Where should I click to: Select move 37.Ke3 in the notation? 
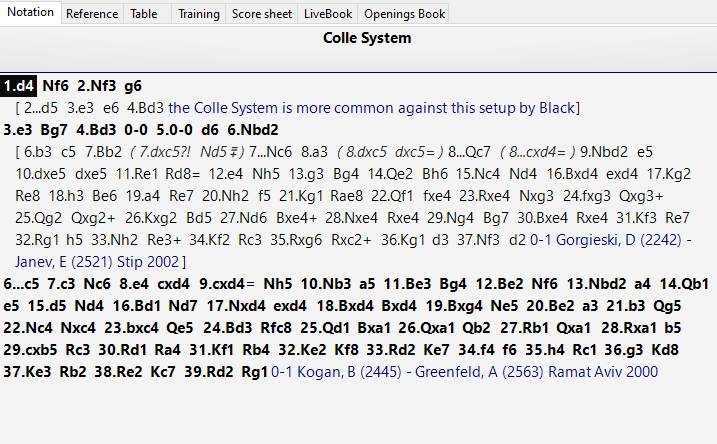click(28, 371)
